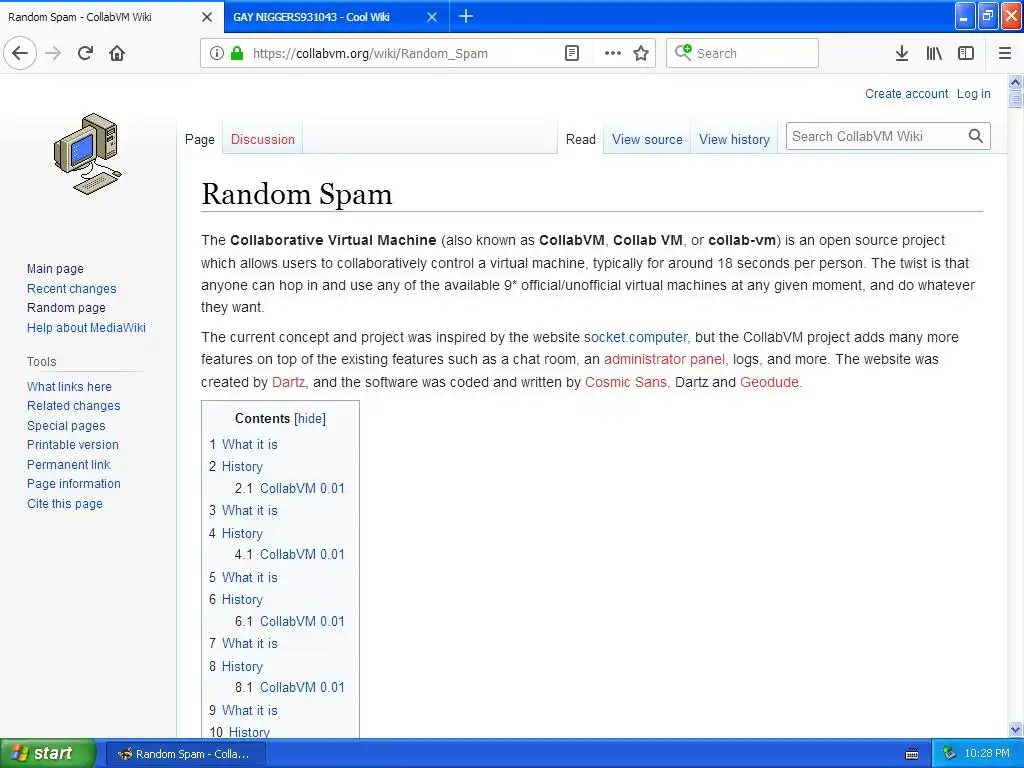This screenshot has height=768, width=1024.
Task: Open Help about MediaWiki link
Action: point(86,327)
